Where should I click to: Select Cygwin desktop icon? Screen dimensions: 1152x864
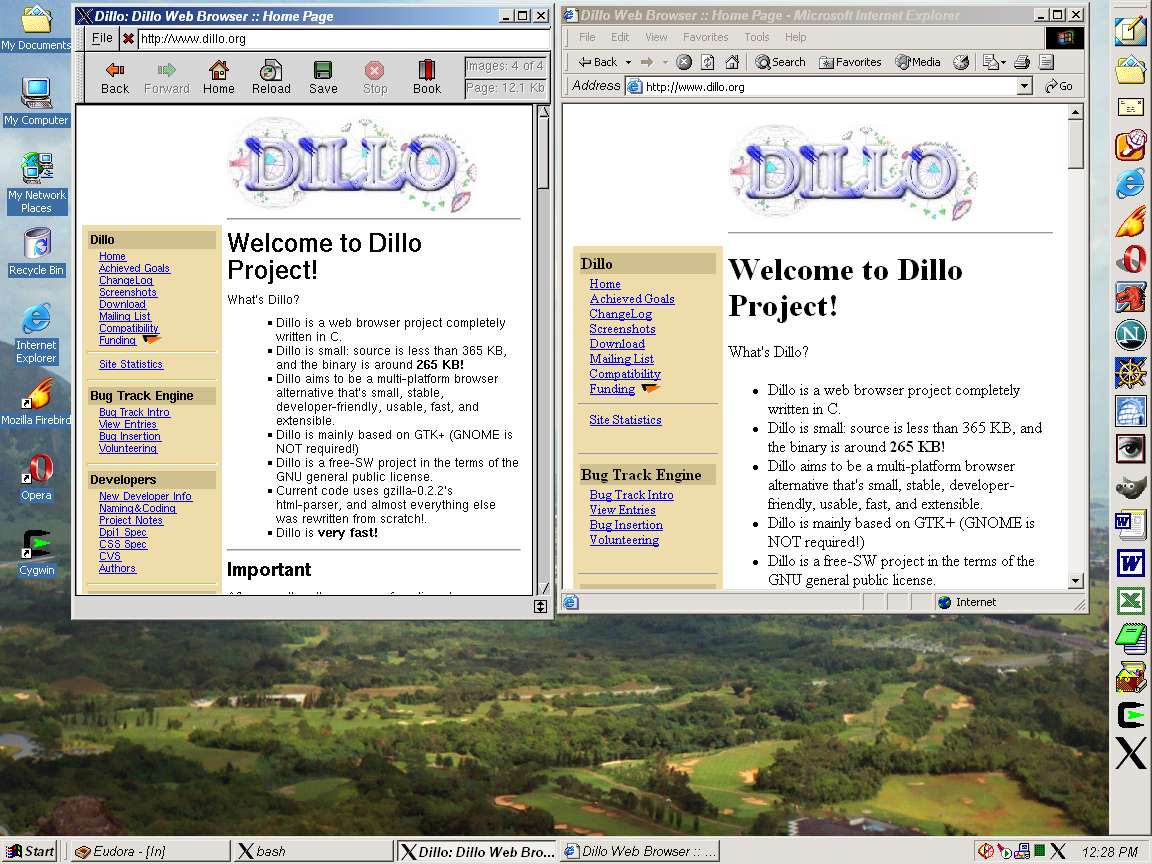coord(36,552)
